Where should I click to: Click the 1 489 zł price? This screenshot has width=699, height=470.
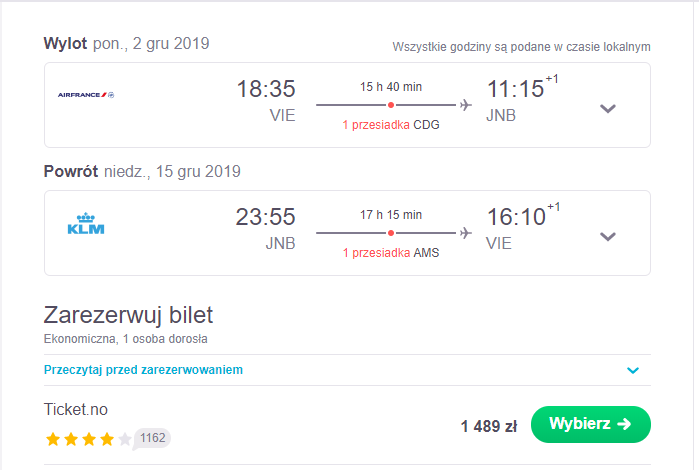[x=489, y=426]
